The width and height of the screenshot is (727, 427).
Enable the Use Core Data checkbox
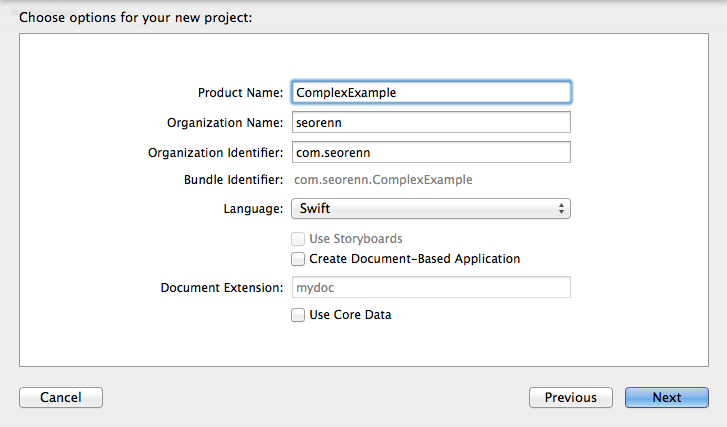click(x=298, y=315)
